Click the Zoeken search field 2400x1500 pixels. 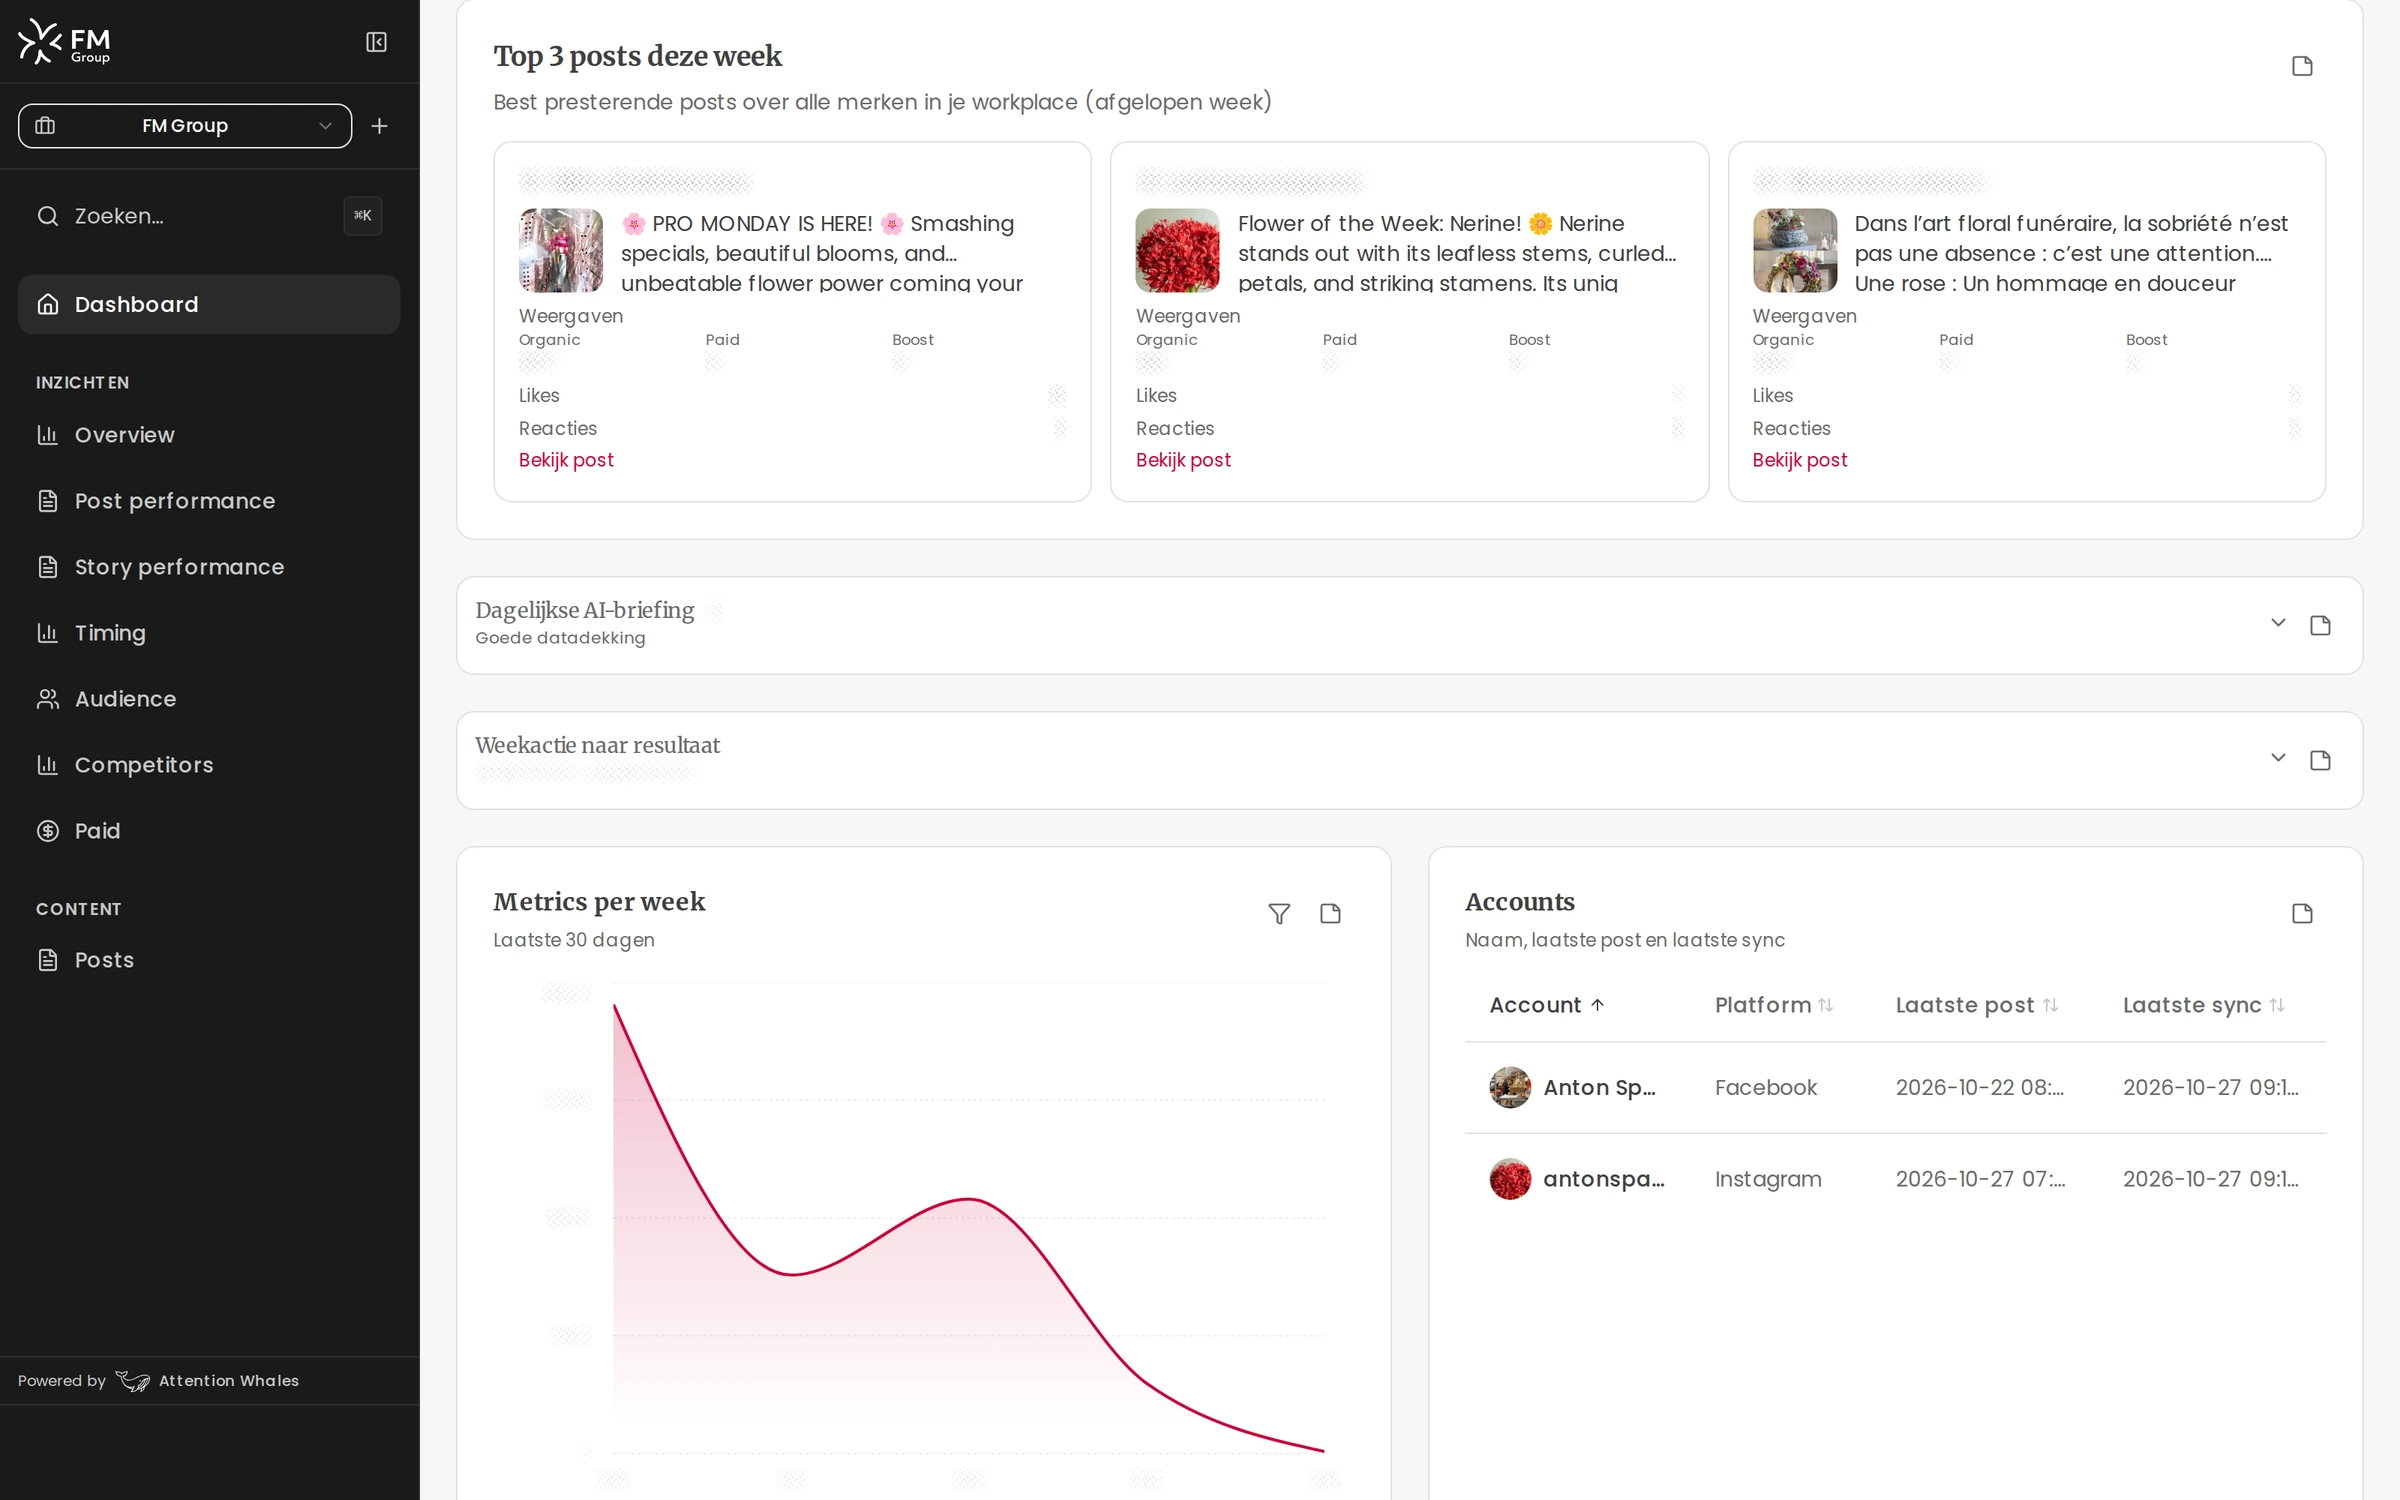click(209, 216)
